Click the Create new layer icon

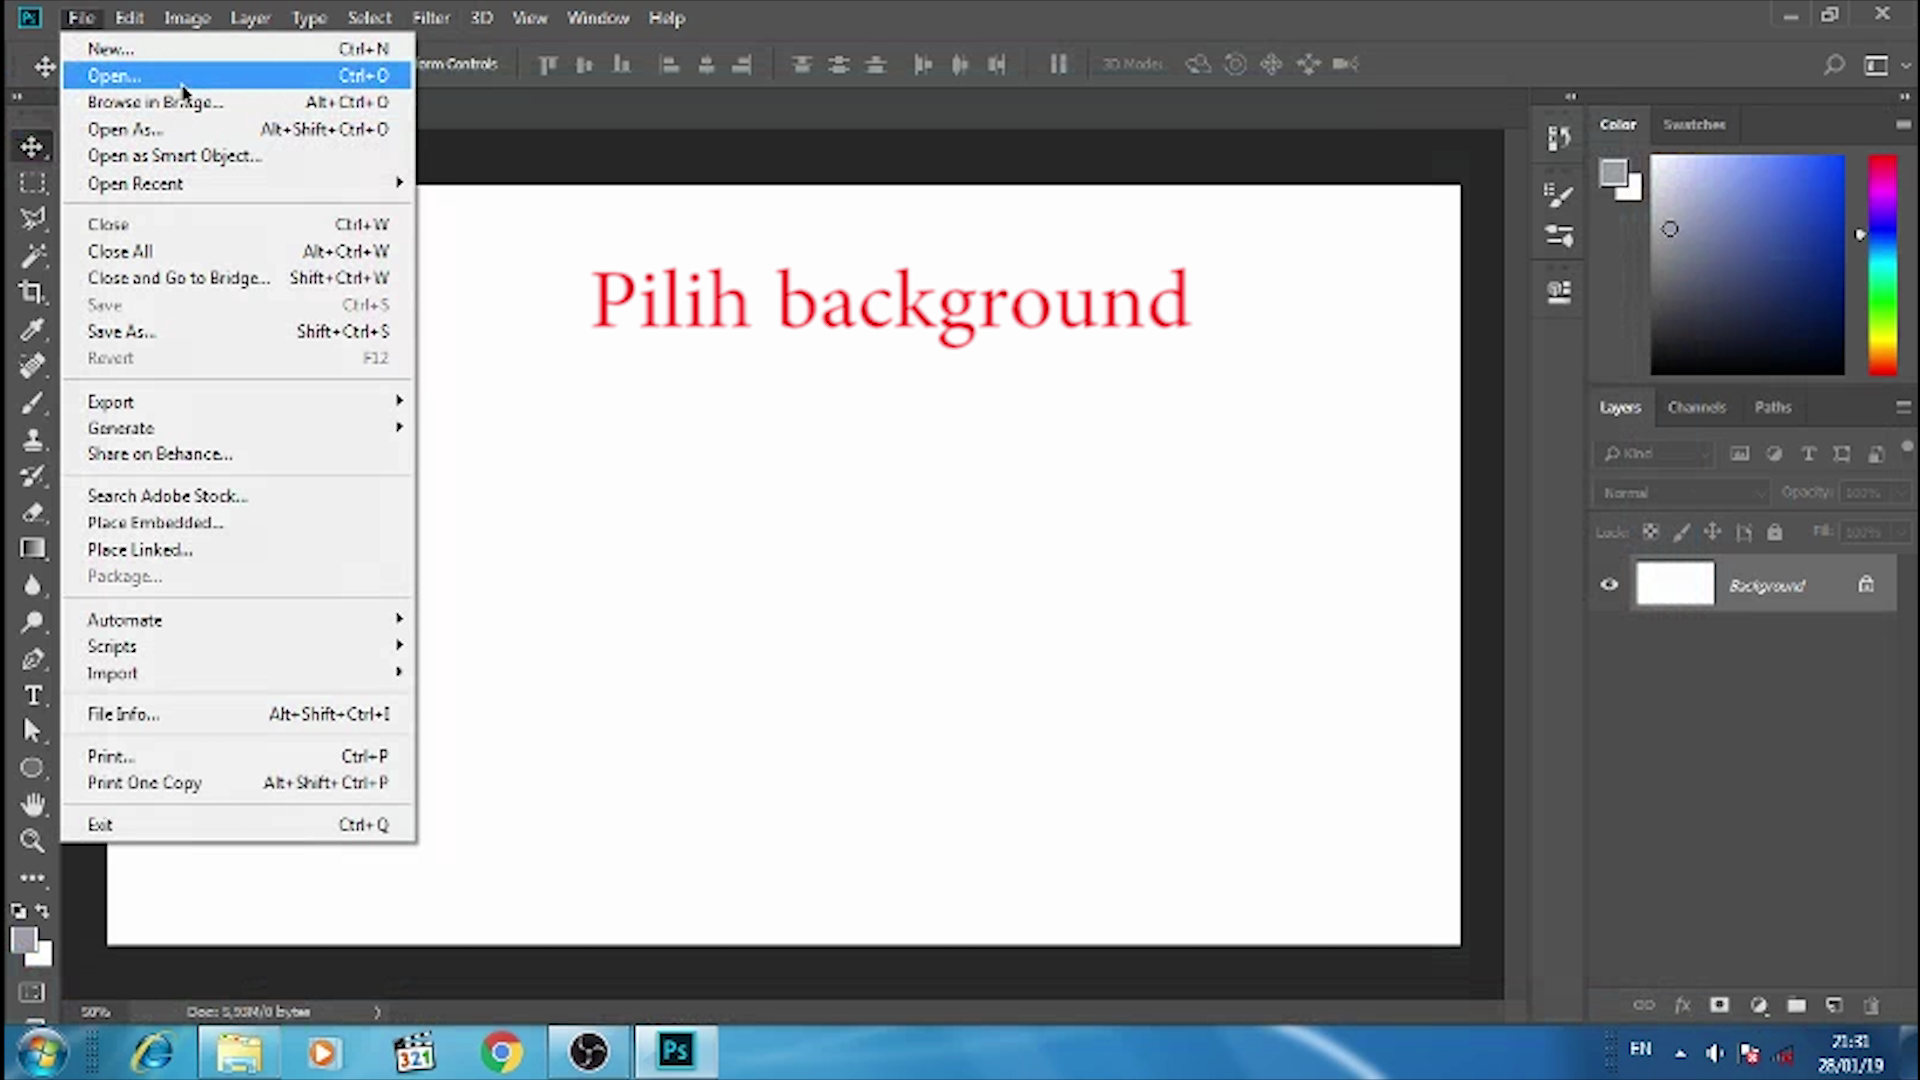pos(1834,1005)
